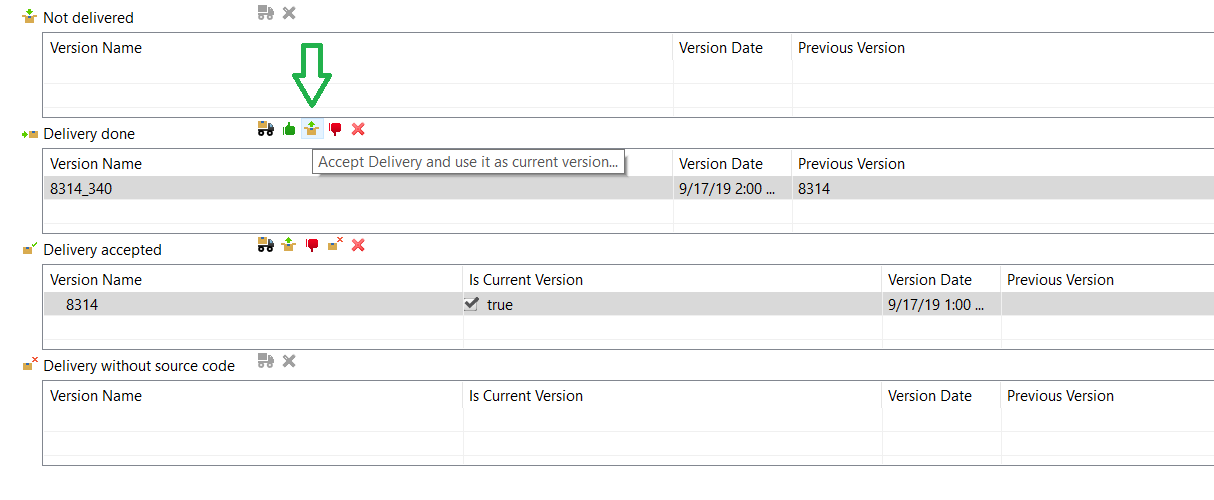Click grey X in Delivery without source code
The image size is (1214, 500).
coord(289,360)
